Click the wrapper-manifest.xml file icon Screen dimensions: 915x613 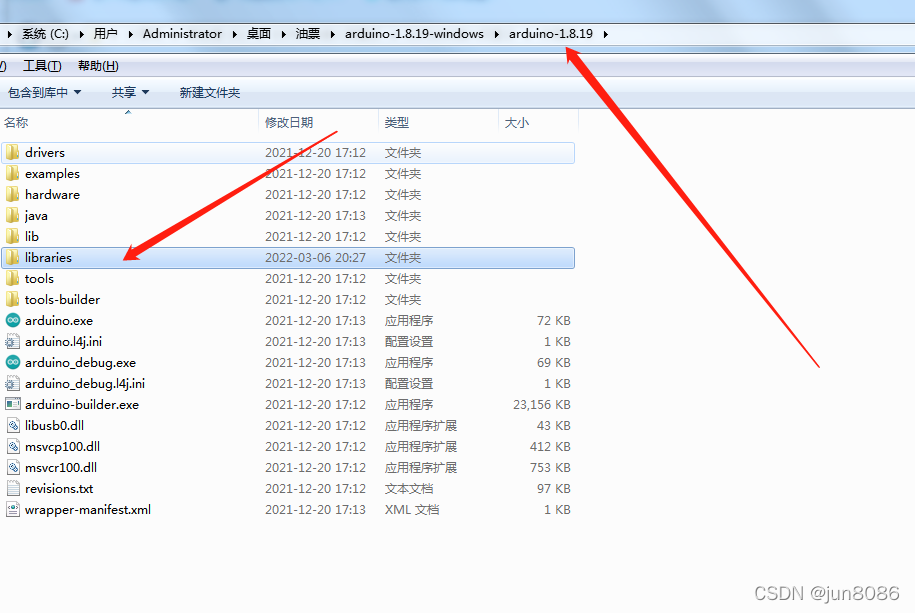13,510
